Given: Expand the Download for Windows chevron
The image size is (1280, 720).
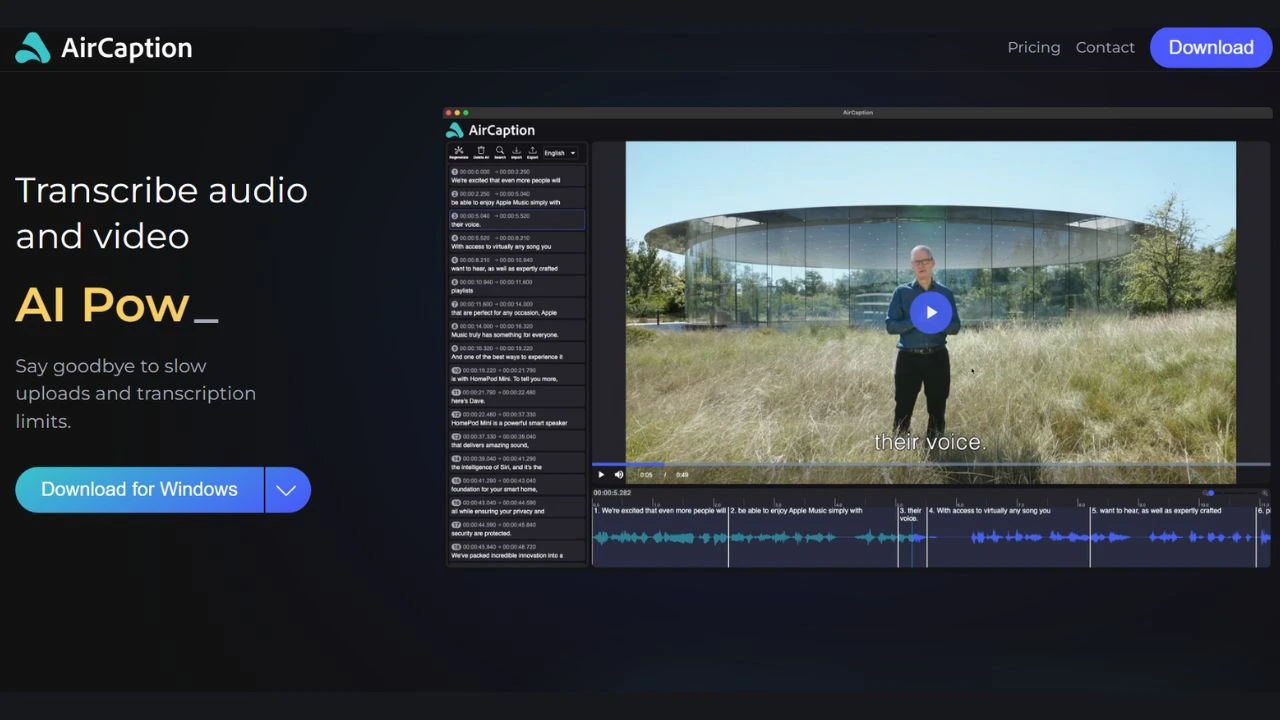Looking at the screenshot, I should pos(287,489).
